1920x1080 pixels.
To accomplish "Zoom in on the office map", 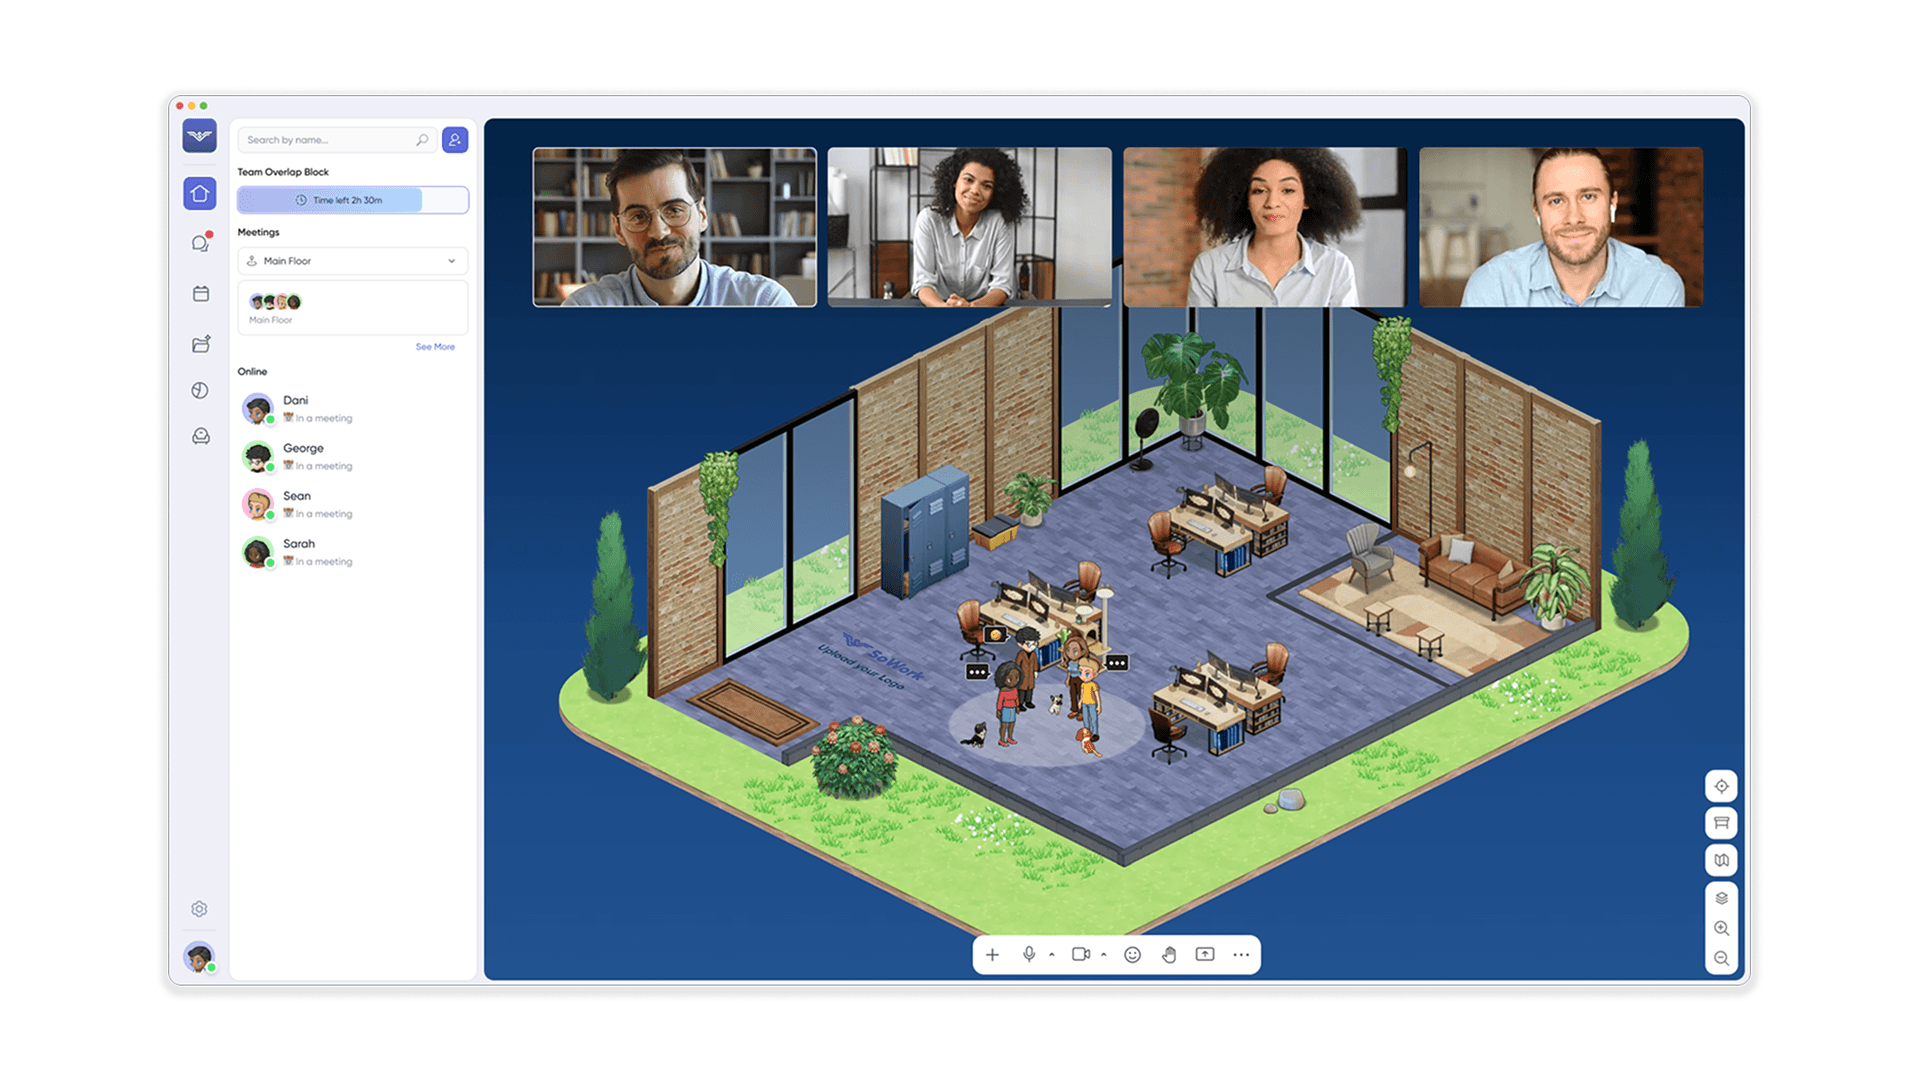I will coord(1721,928).
